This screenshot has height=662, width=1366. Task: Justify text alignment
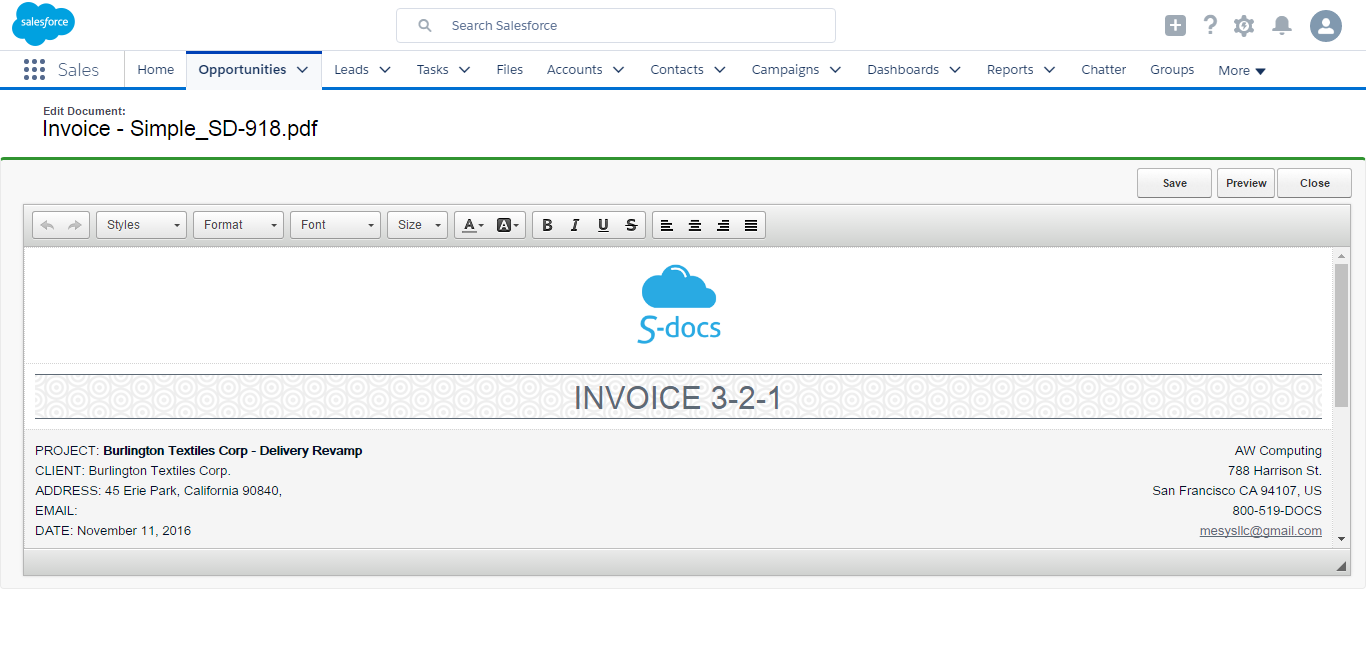(751, 225)
